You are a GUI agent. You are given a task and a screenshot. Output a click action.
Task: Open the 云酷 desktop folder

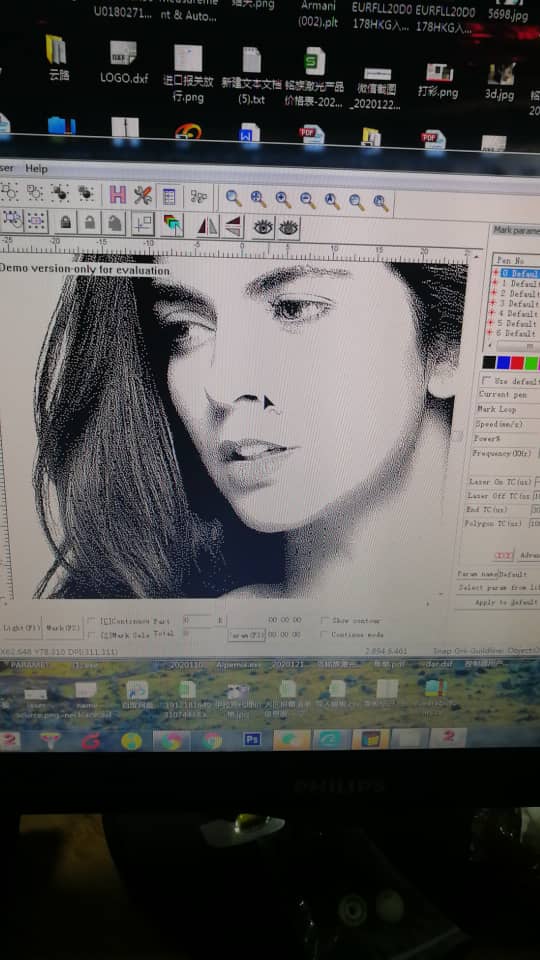click(x=58, y=58)
